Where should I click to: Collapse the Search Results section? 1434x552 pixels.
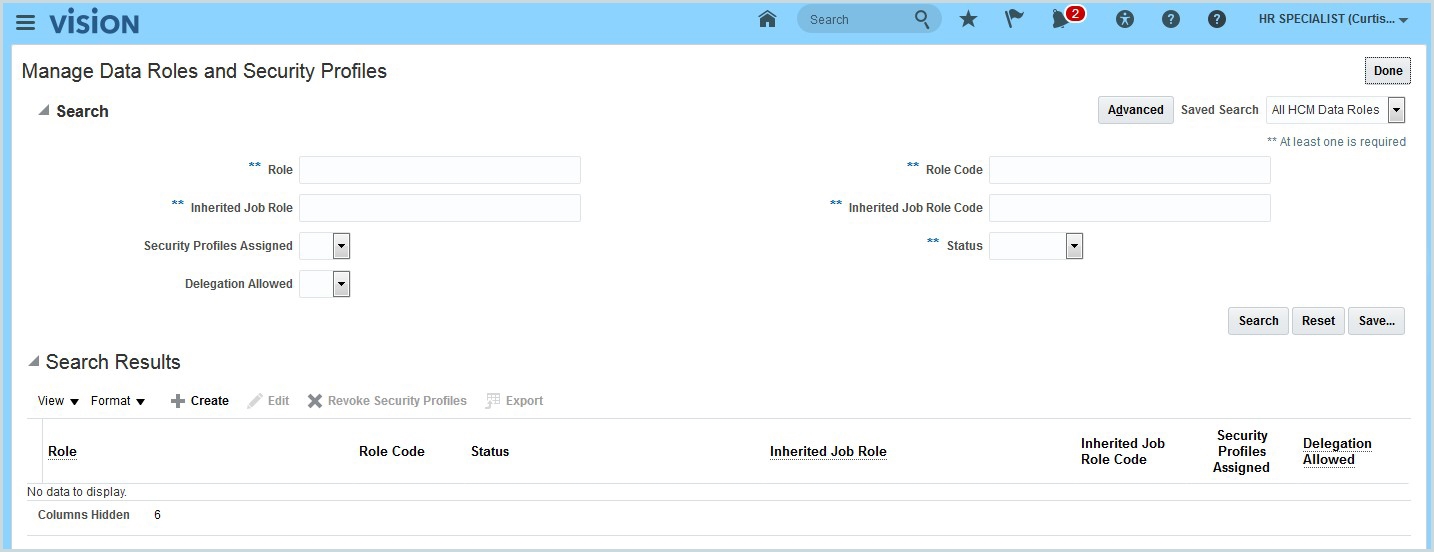click(x=34, y=362)
